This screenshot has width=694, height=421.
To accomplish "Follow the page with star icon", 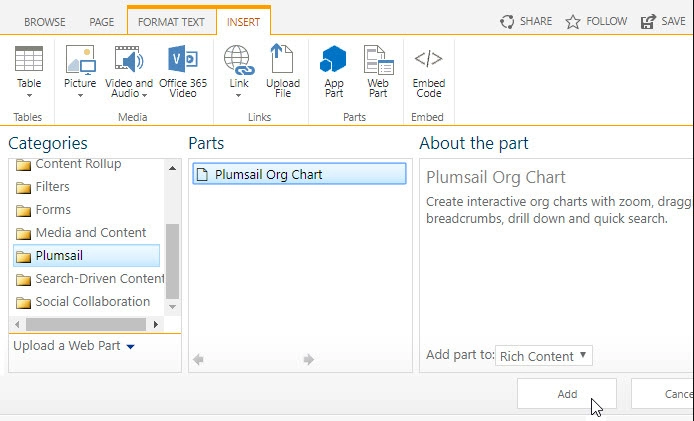I will (573, 22).
